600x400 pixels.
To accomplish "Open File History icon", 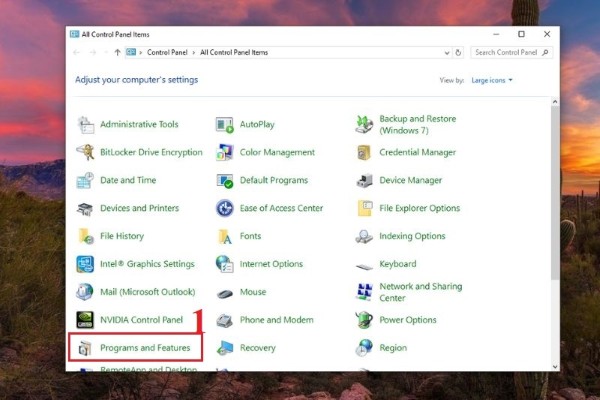I will pyautogui.click(x=86, y=236).
